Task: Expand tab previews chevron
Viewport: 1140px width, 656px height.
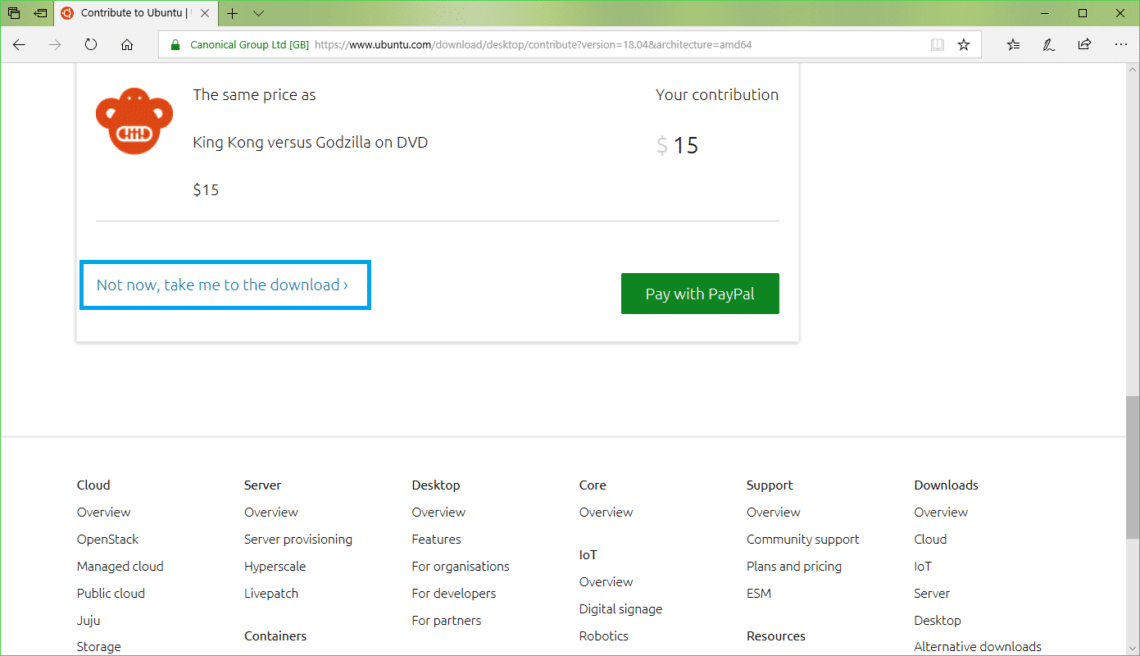Action: (x=258, y=14)
